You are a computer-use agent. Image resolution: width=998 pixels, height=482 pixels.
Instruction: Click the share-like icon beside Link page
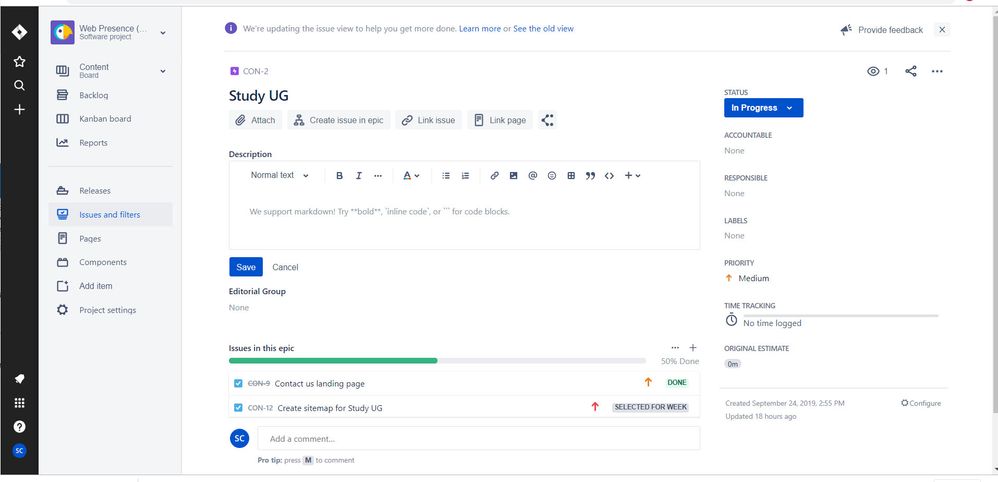click(547, 120)
